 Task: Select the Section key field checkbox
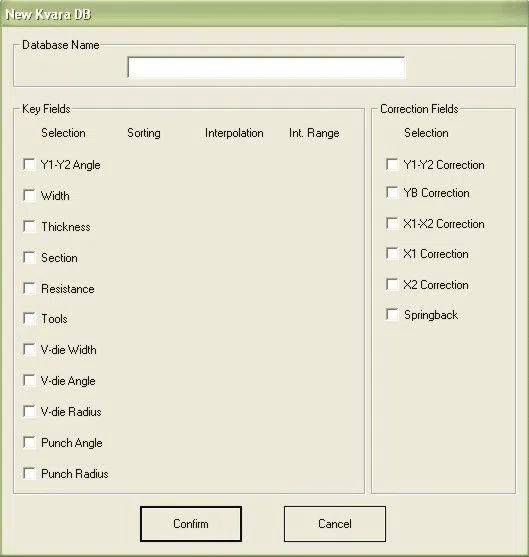pos(29,257)
